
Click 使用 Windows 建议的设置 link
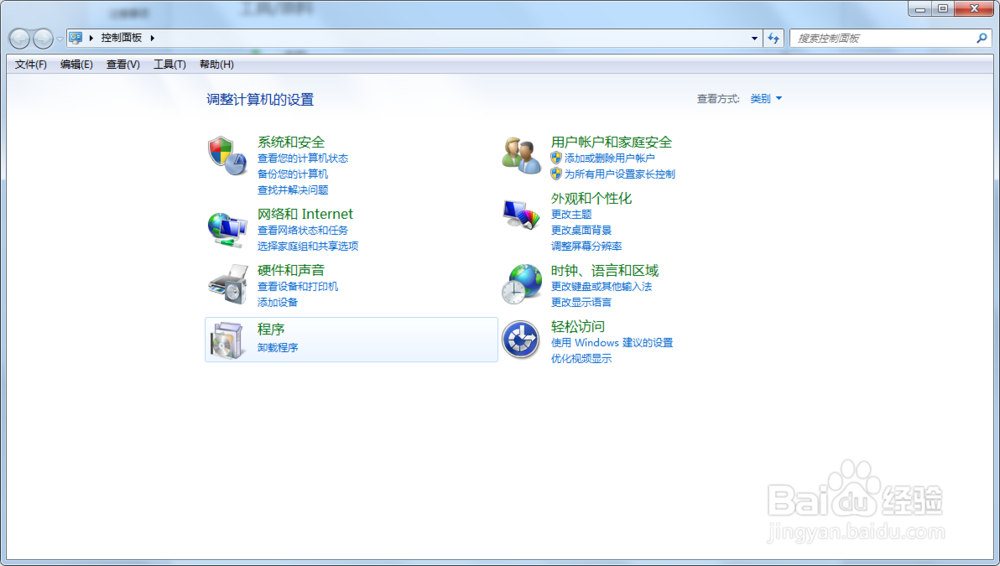tap(612, 343)
